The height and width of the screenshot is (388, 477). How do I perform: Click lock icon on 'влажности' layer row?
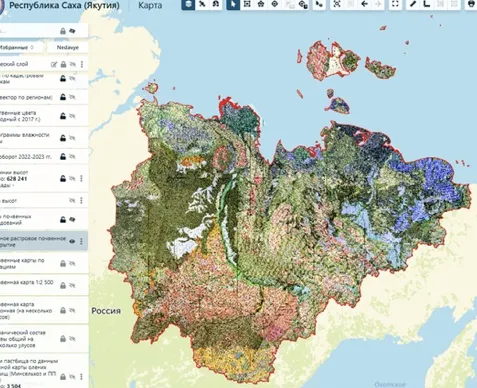pos(63,138)
